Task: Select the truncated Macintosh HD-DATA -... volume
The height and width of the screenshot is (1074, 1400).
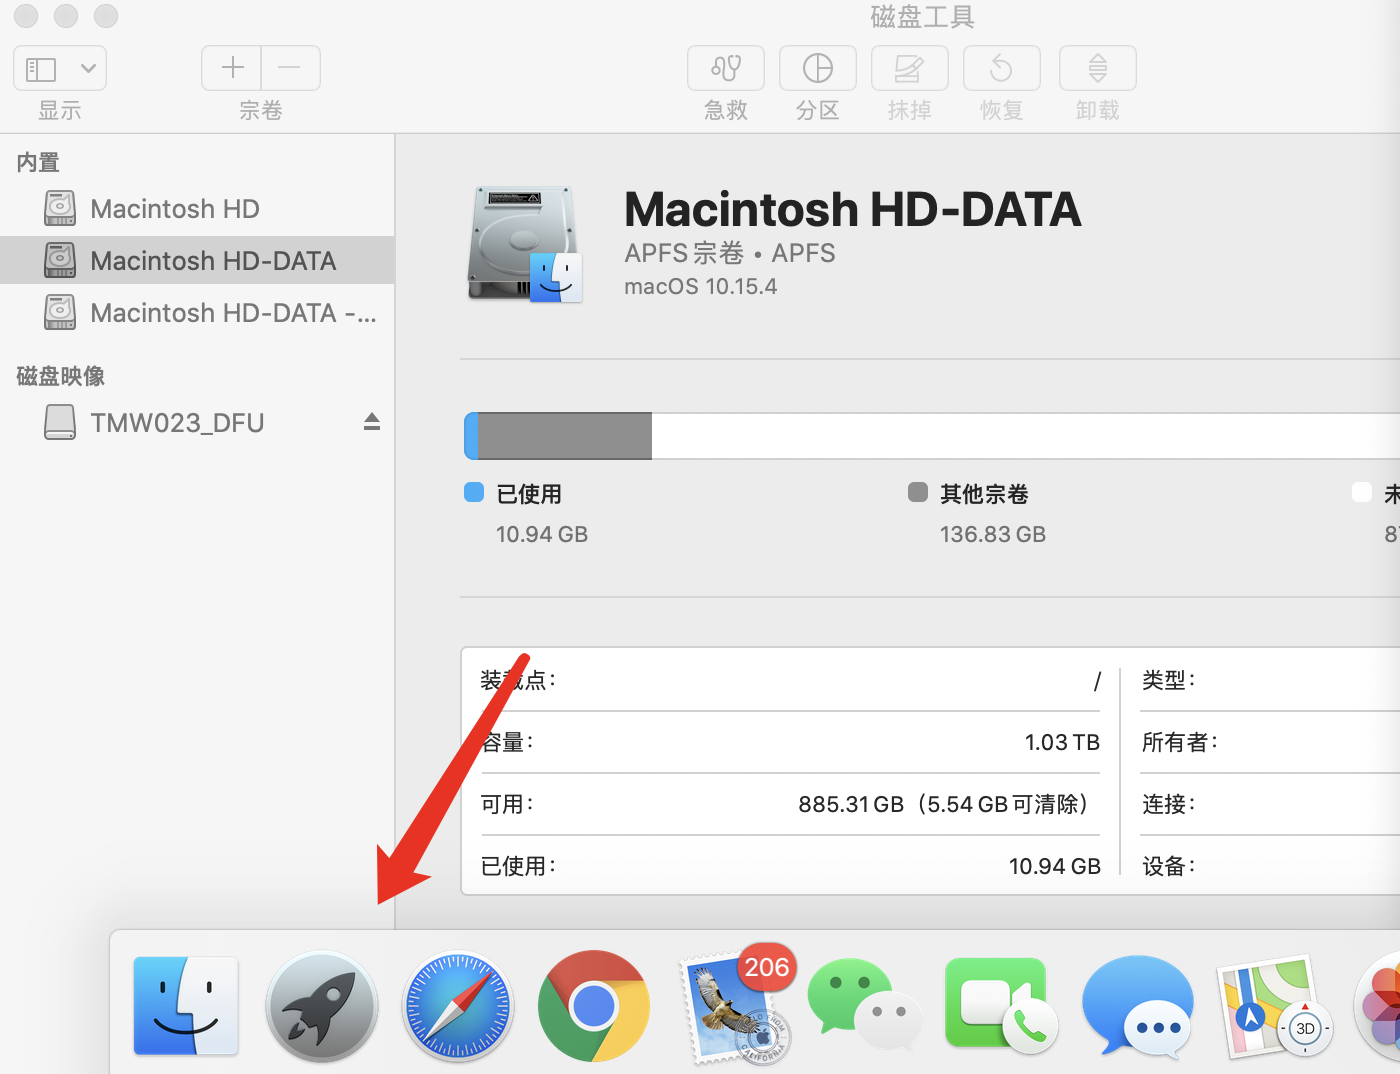Action: [197, 313]
